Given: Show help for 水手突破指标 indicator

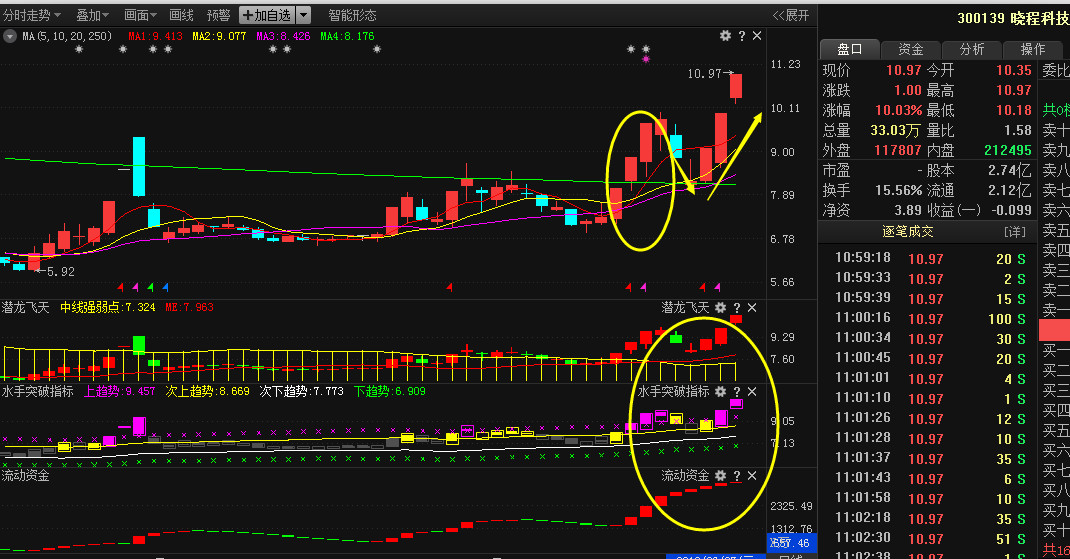Looking at the screenshot, I should point(737,391).
